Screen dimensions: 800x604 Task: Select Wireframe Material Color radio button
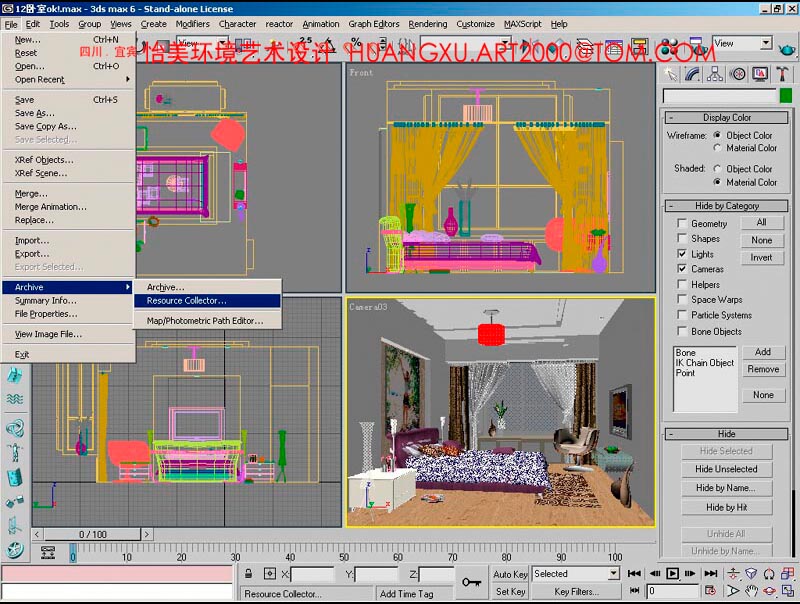pos(717,148)
